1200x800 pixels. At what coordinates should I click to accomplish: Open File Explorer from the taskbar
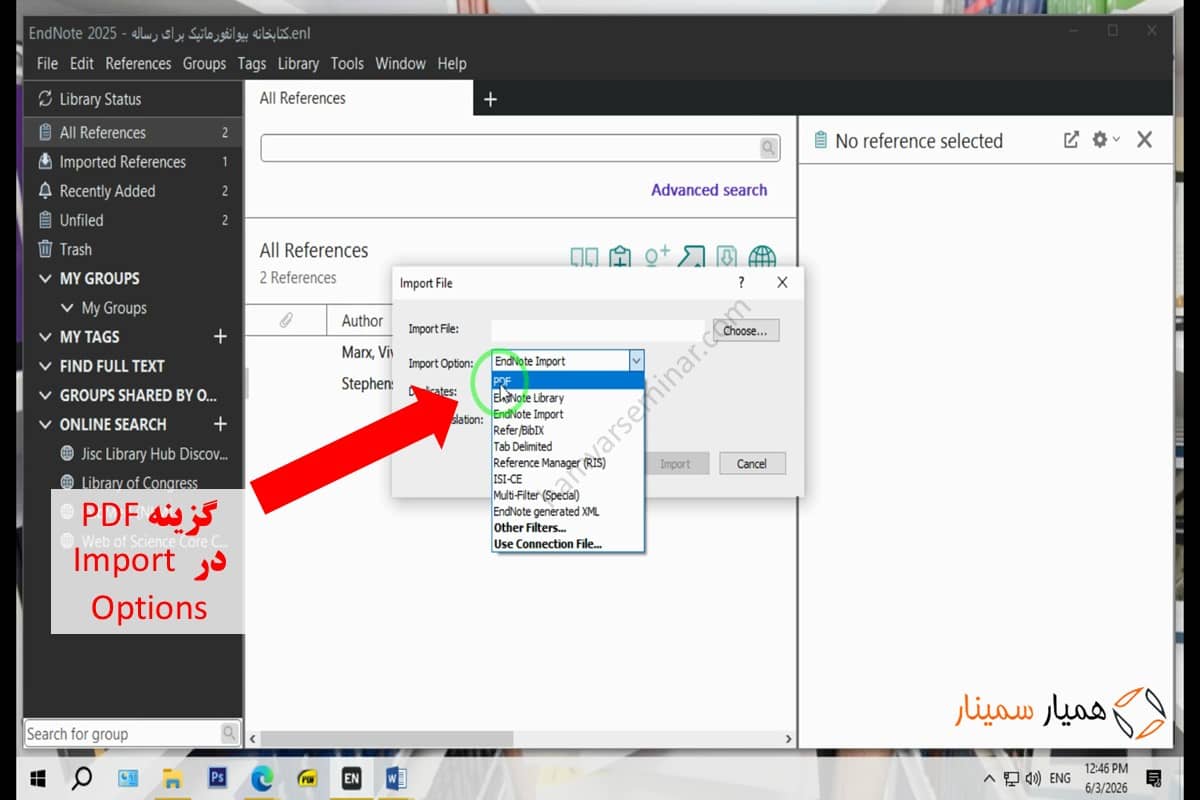click(173, 778)
